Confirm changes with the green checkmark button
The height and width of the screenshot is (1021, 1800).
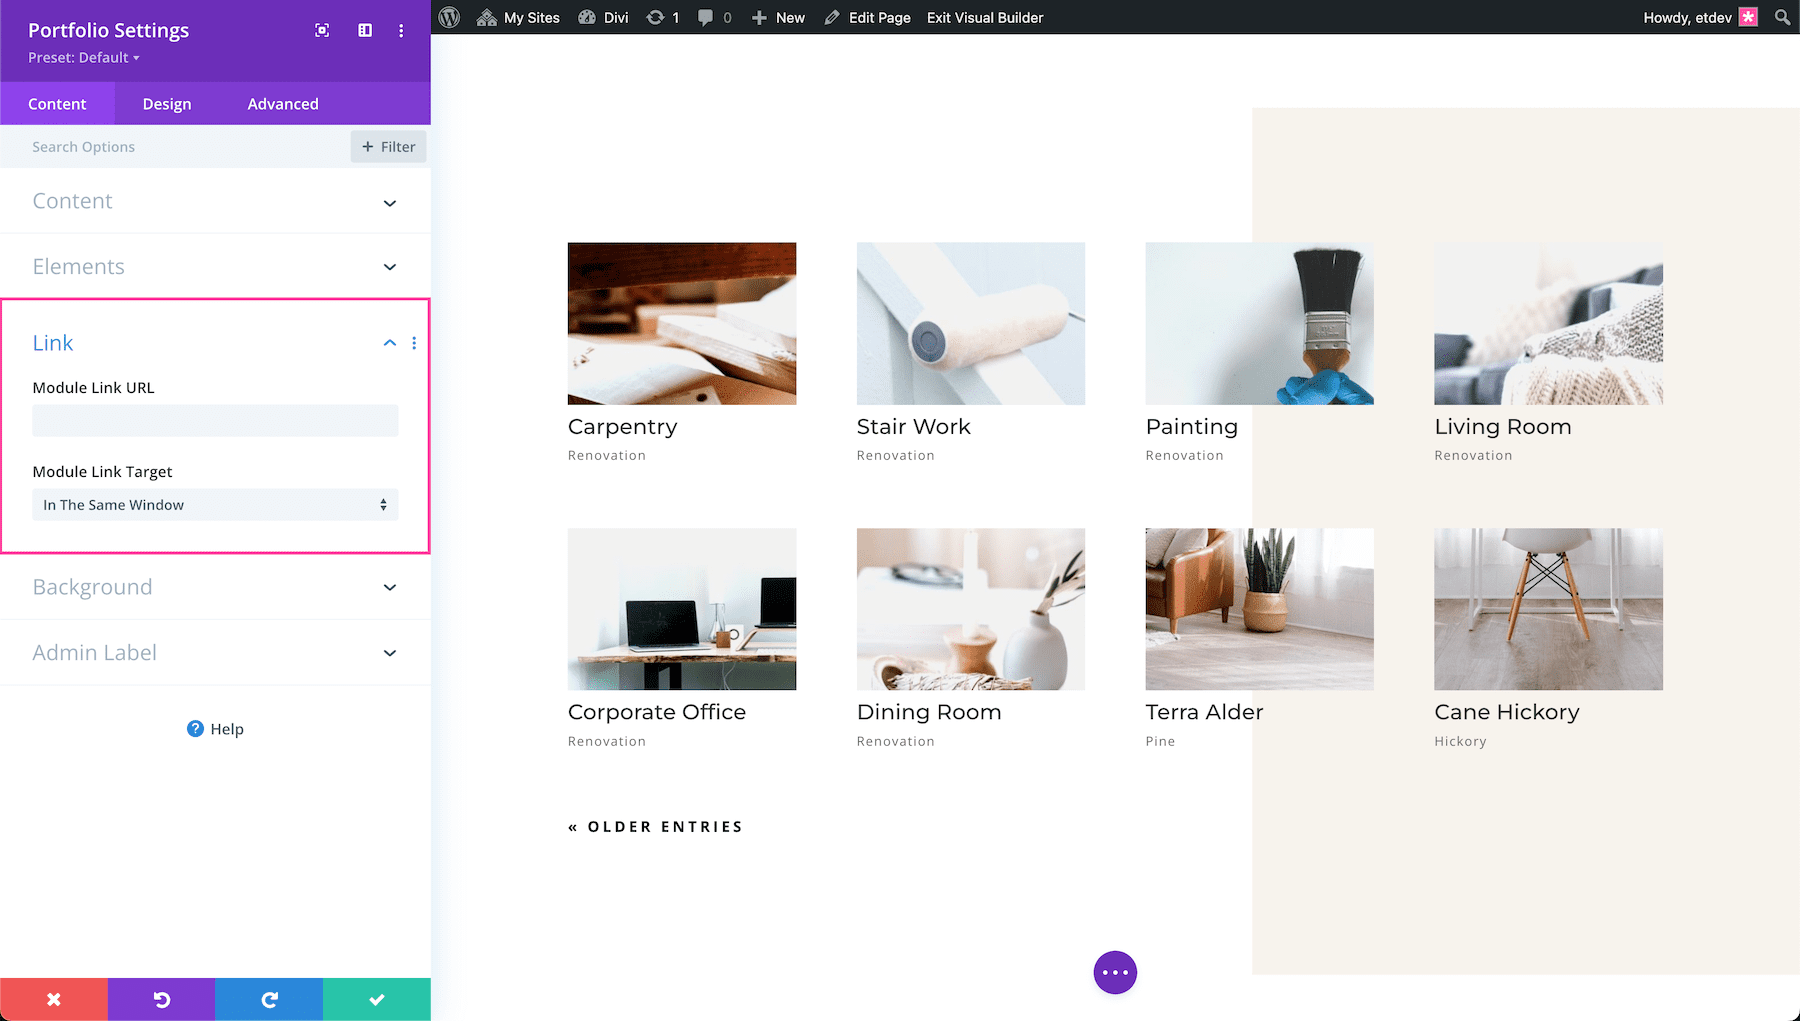click(x=376, y=998)
